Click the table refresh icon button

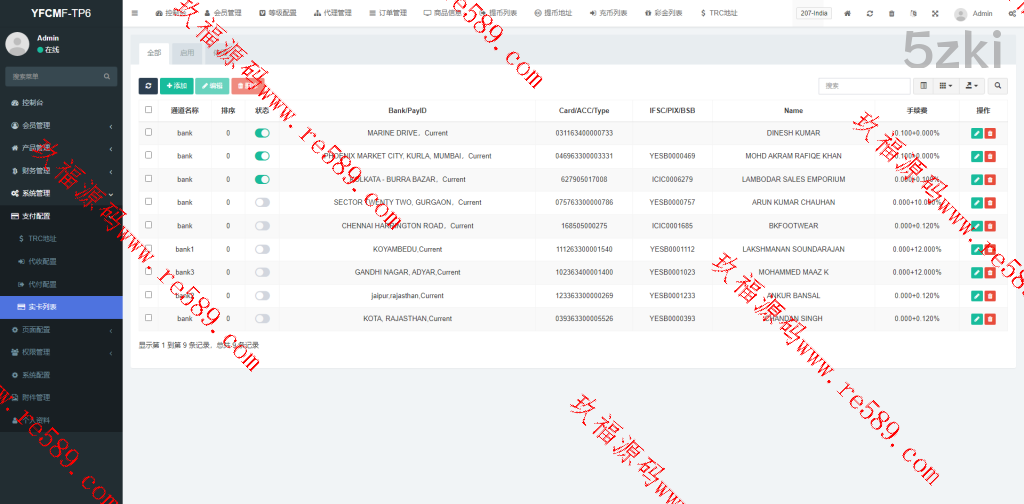pos(148,87)
